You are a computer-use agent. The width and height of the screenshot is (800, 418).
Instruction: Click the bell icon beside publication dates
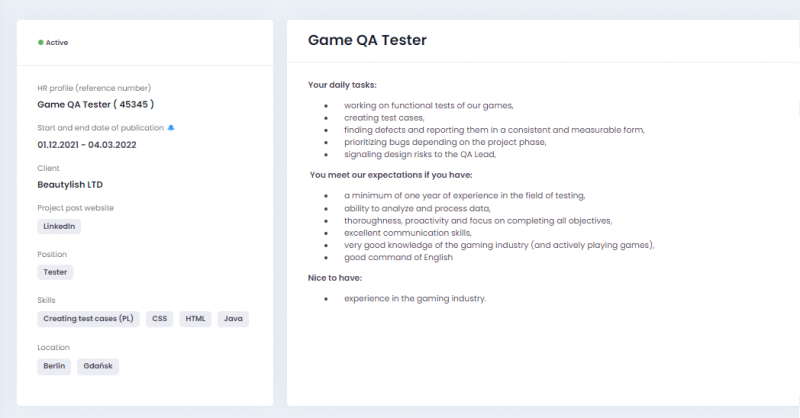pos(171,128)
